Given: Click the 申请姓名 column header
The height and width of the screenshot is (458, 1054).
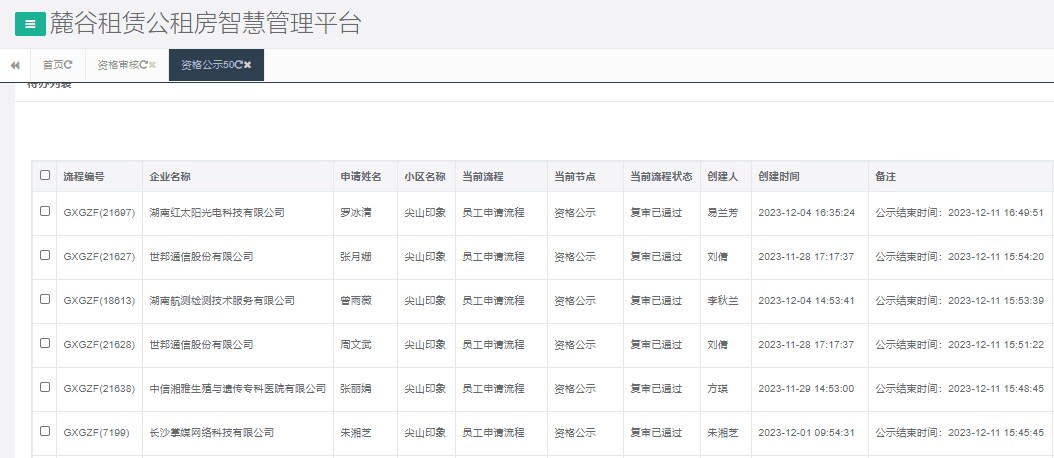Looking at the screenshot, I should [x=361, y=177].
